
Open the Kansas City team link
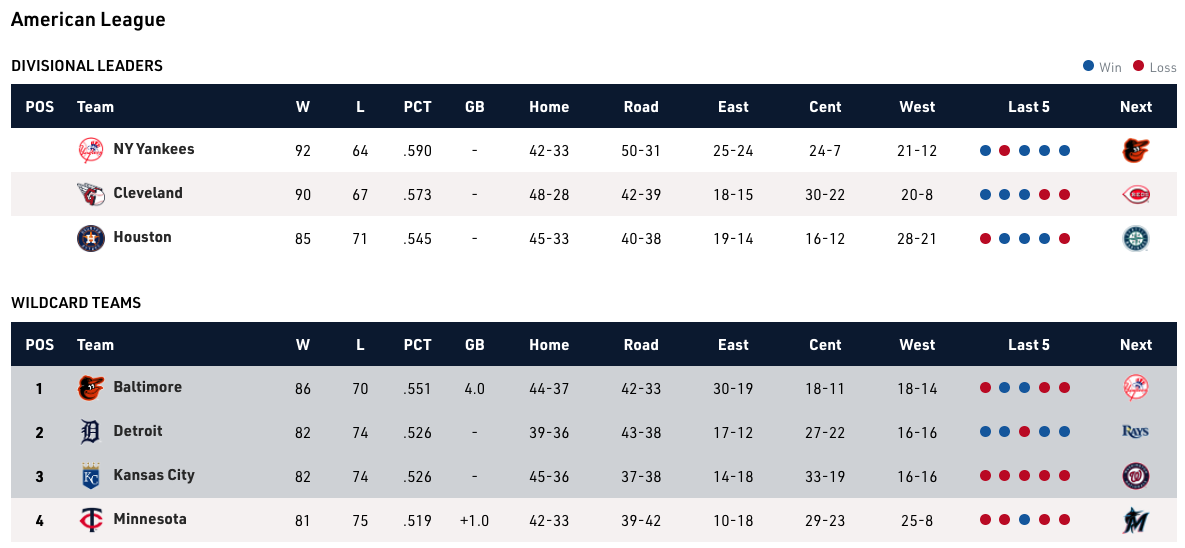click(x=154, y=475)
